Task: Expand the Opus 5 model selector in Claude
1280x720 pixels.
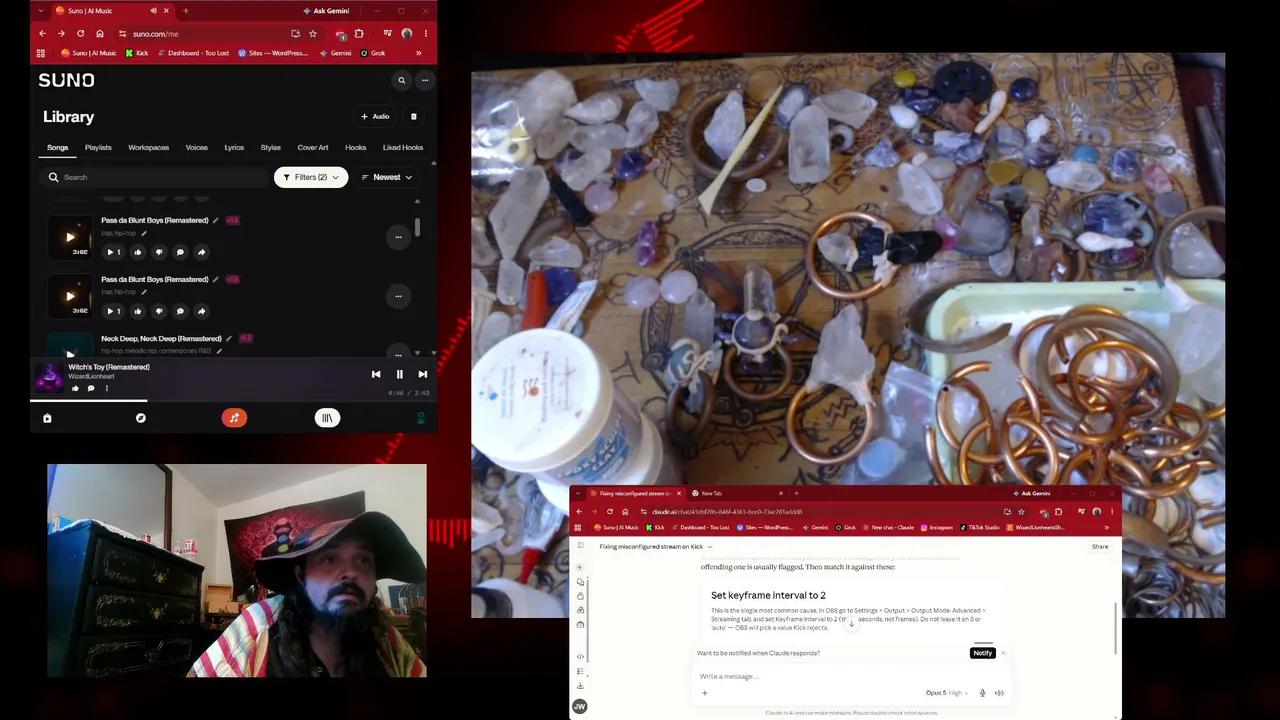Action: (947, 693)
